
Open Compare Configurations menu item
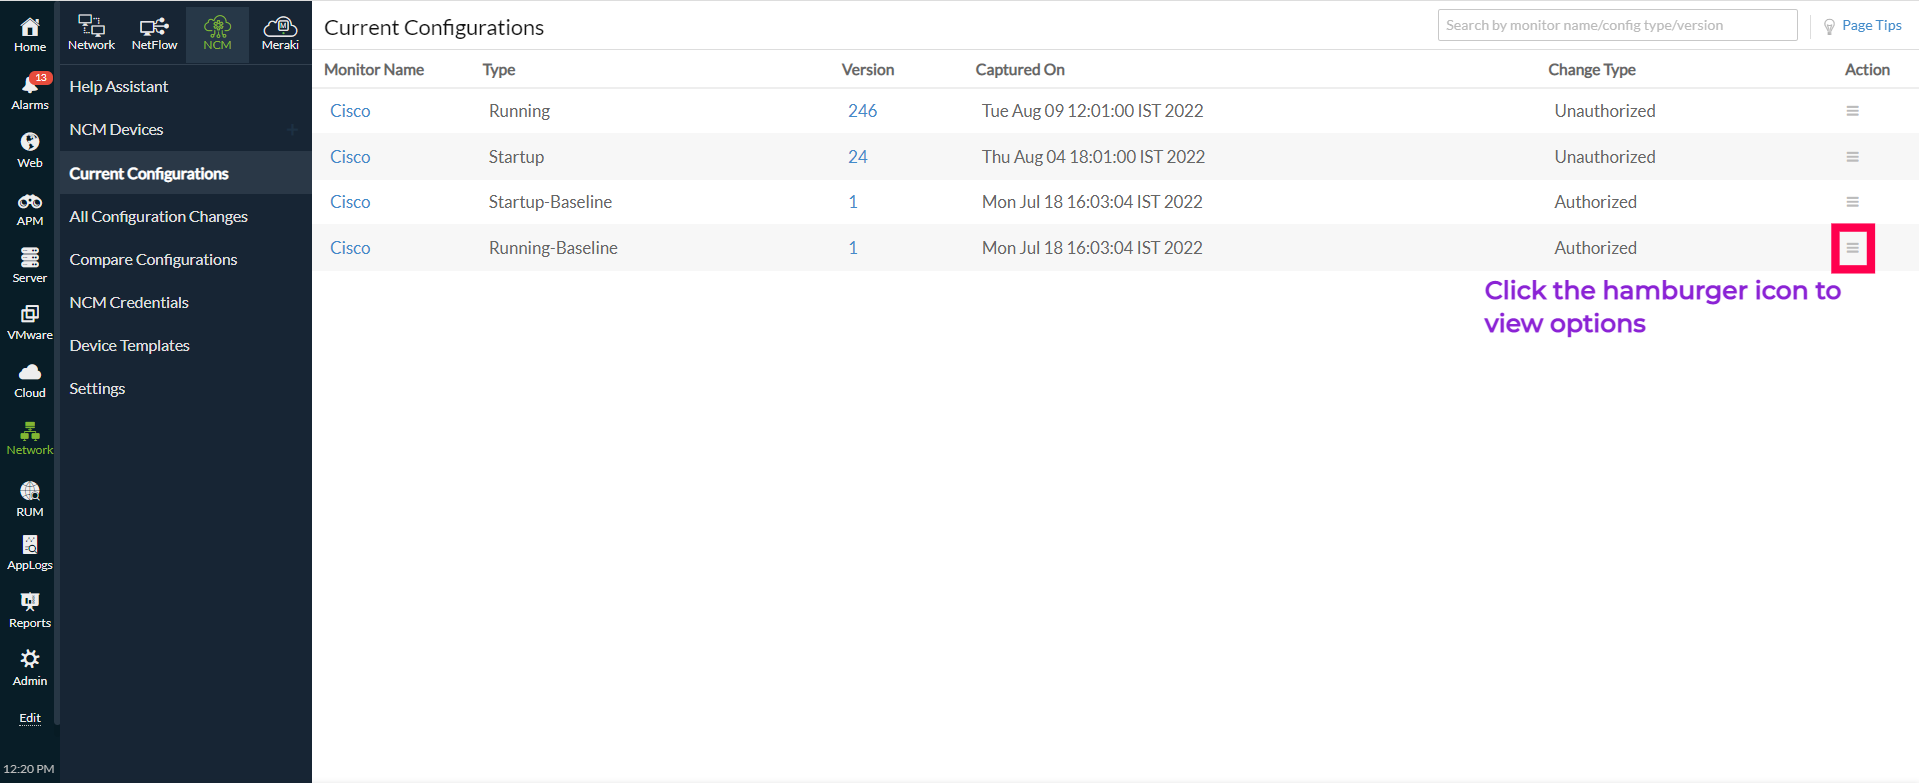pos(153,260)
